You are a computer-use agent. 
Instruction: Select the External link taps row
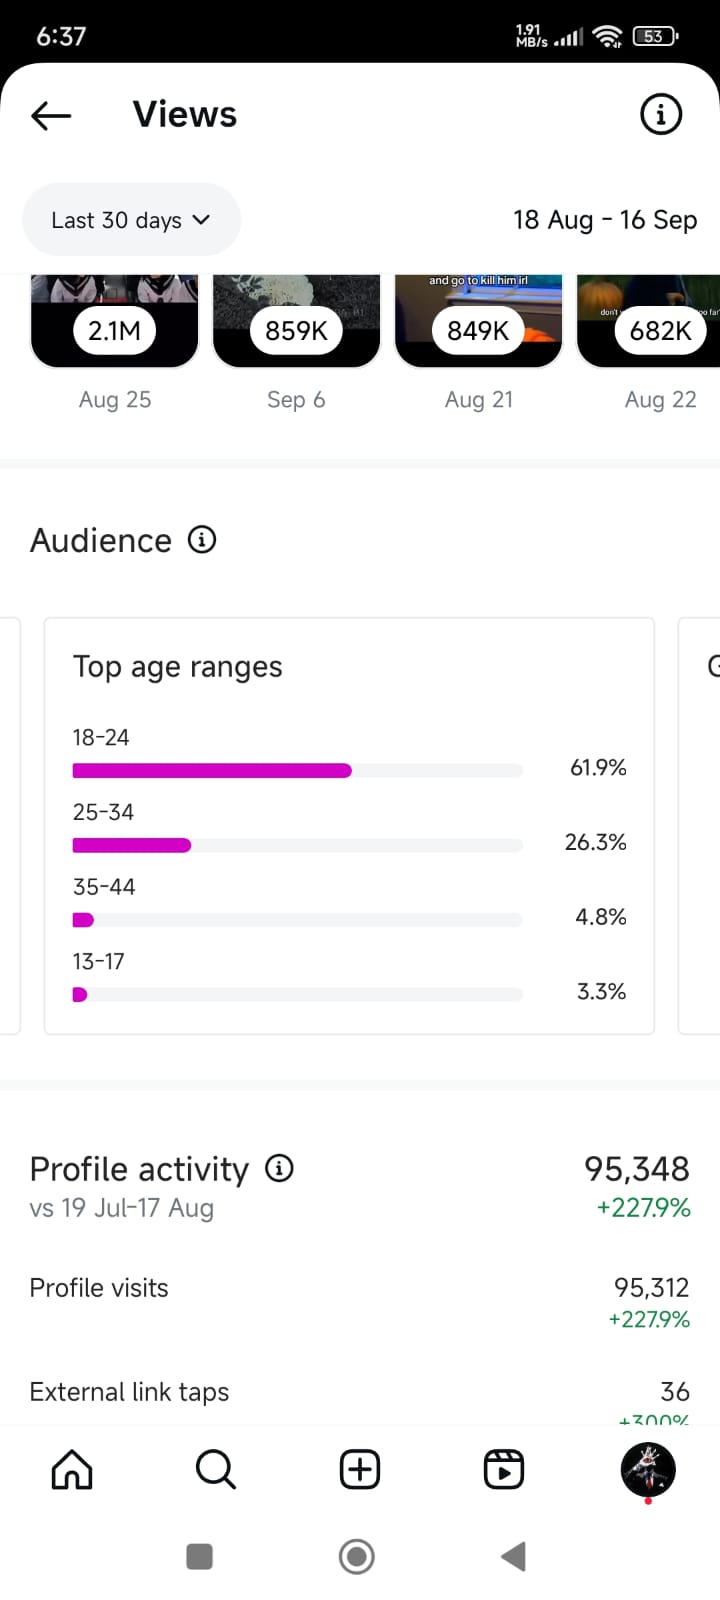[359, 1393]
